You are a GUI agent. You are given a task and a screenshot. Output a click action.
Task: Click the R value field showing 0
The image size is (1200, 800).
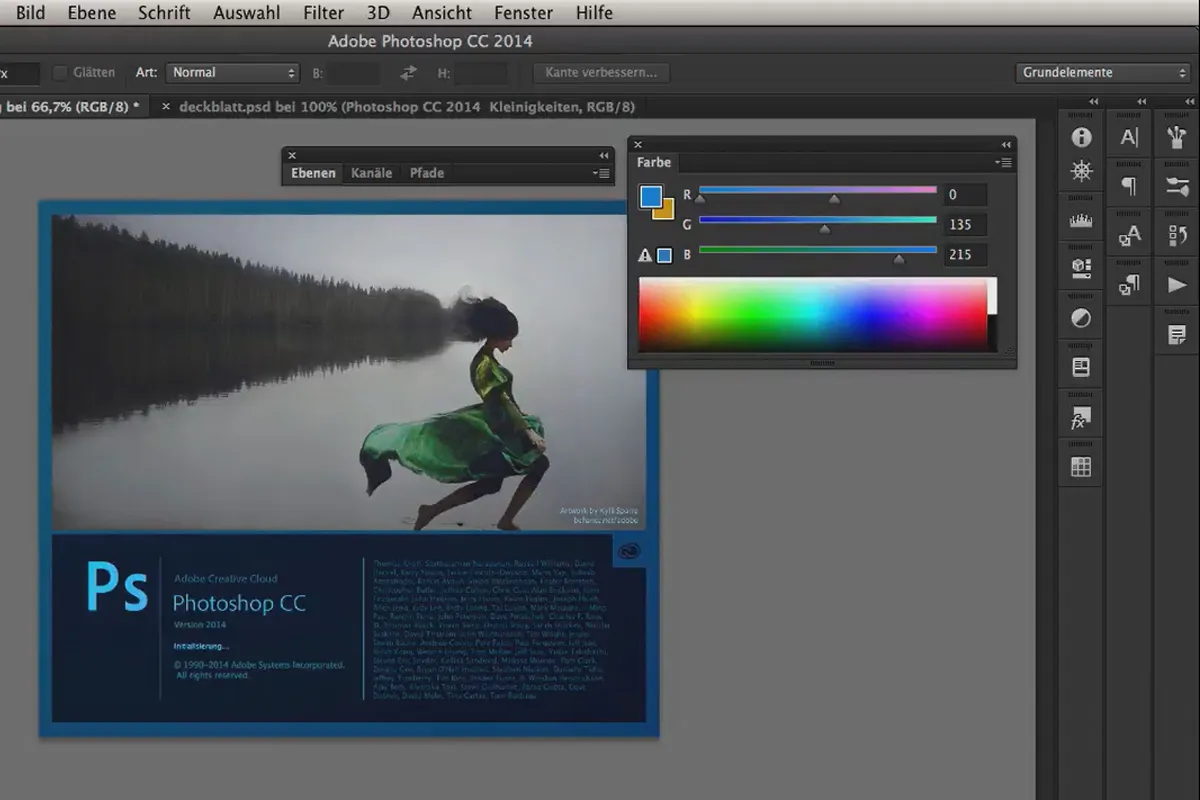(965, 195)
